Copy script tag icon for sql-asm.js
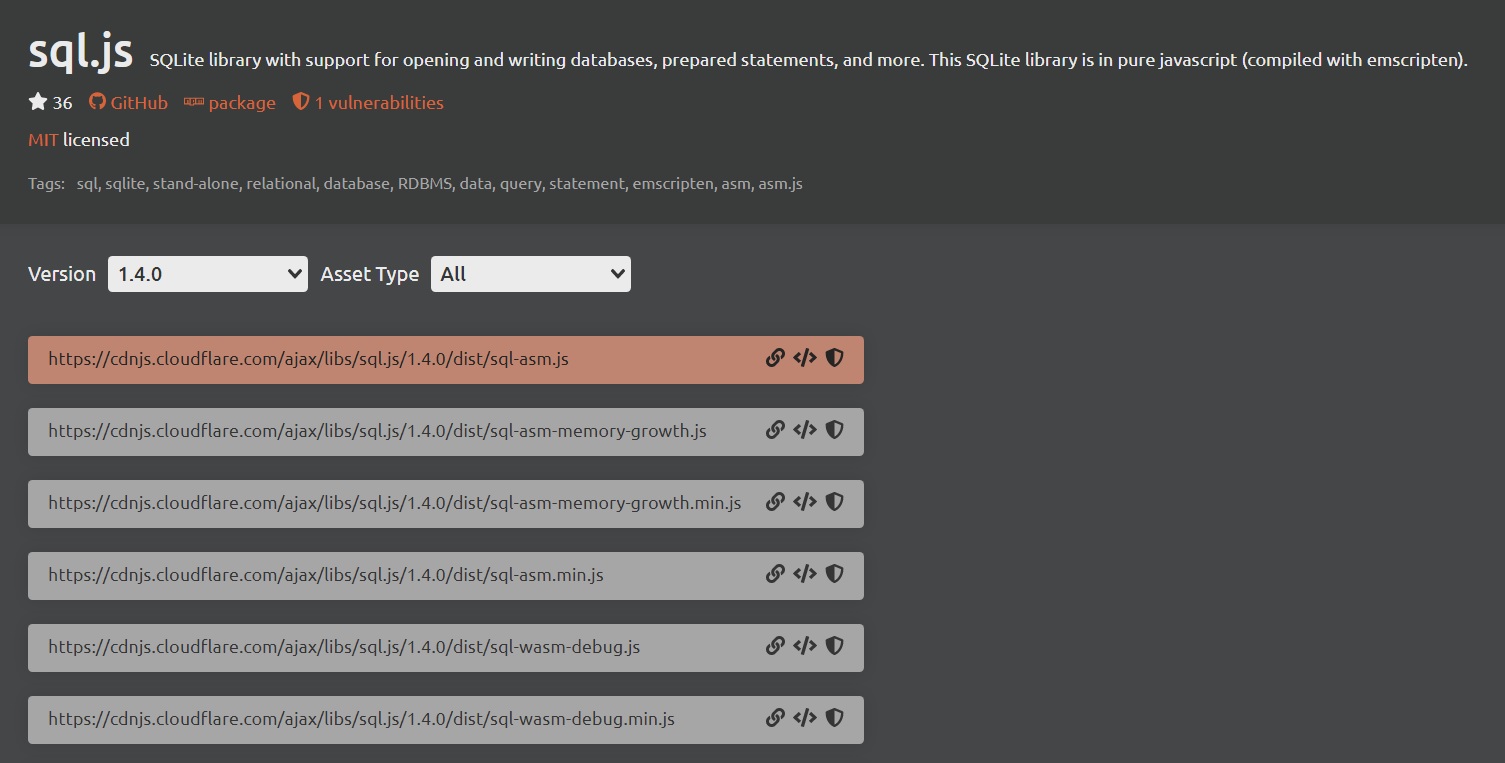 click(x=805, y=358)
